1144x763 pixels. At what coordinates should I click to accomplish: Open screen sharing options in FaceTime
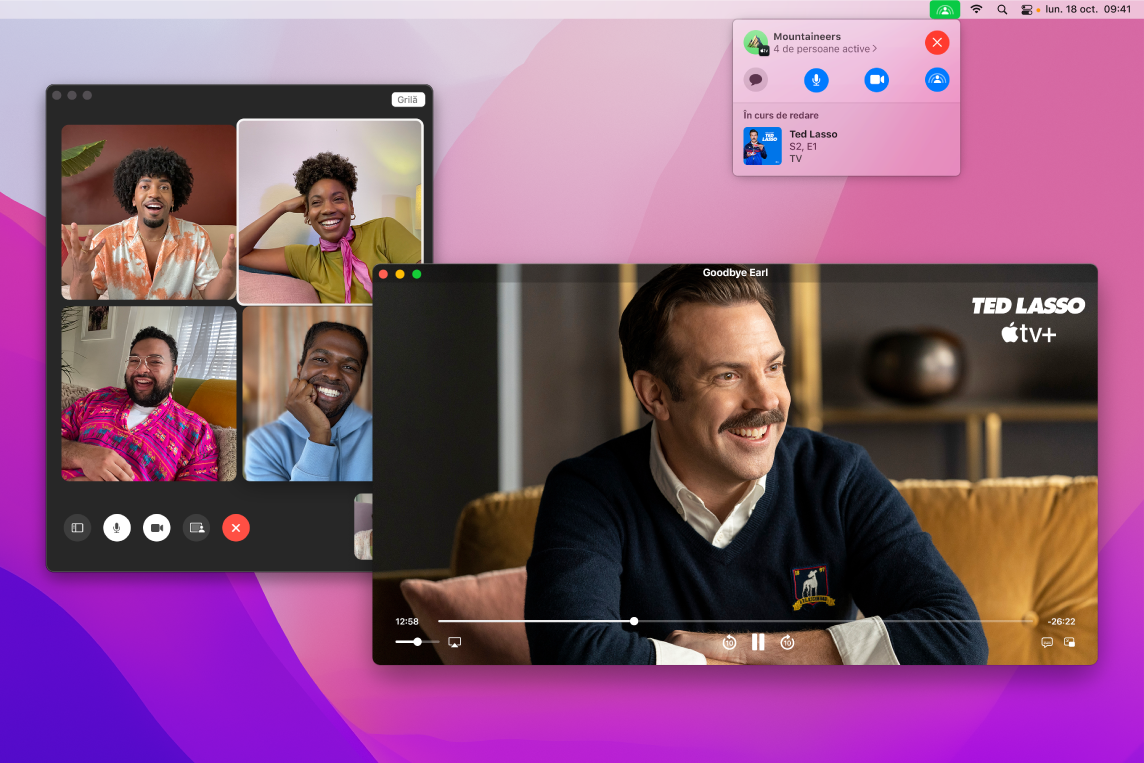196,527
